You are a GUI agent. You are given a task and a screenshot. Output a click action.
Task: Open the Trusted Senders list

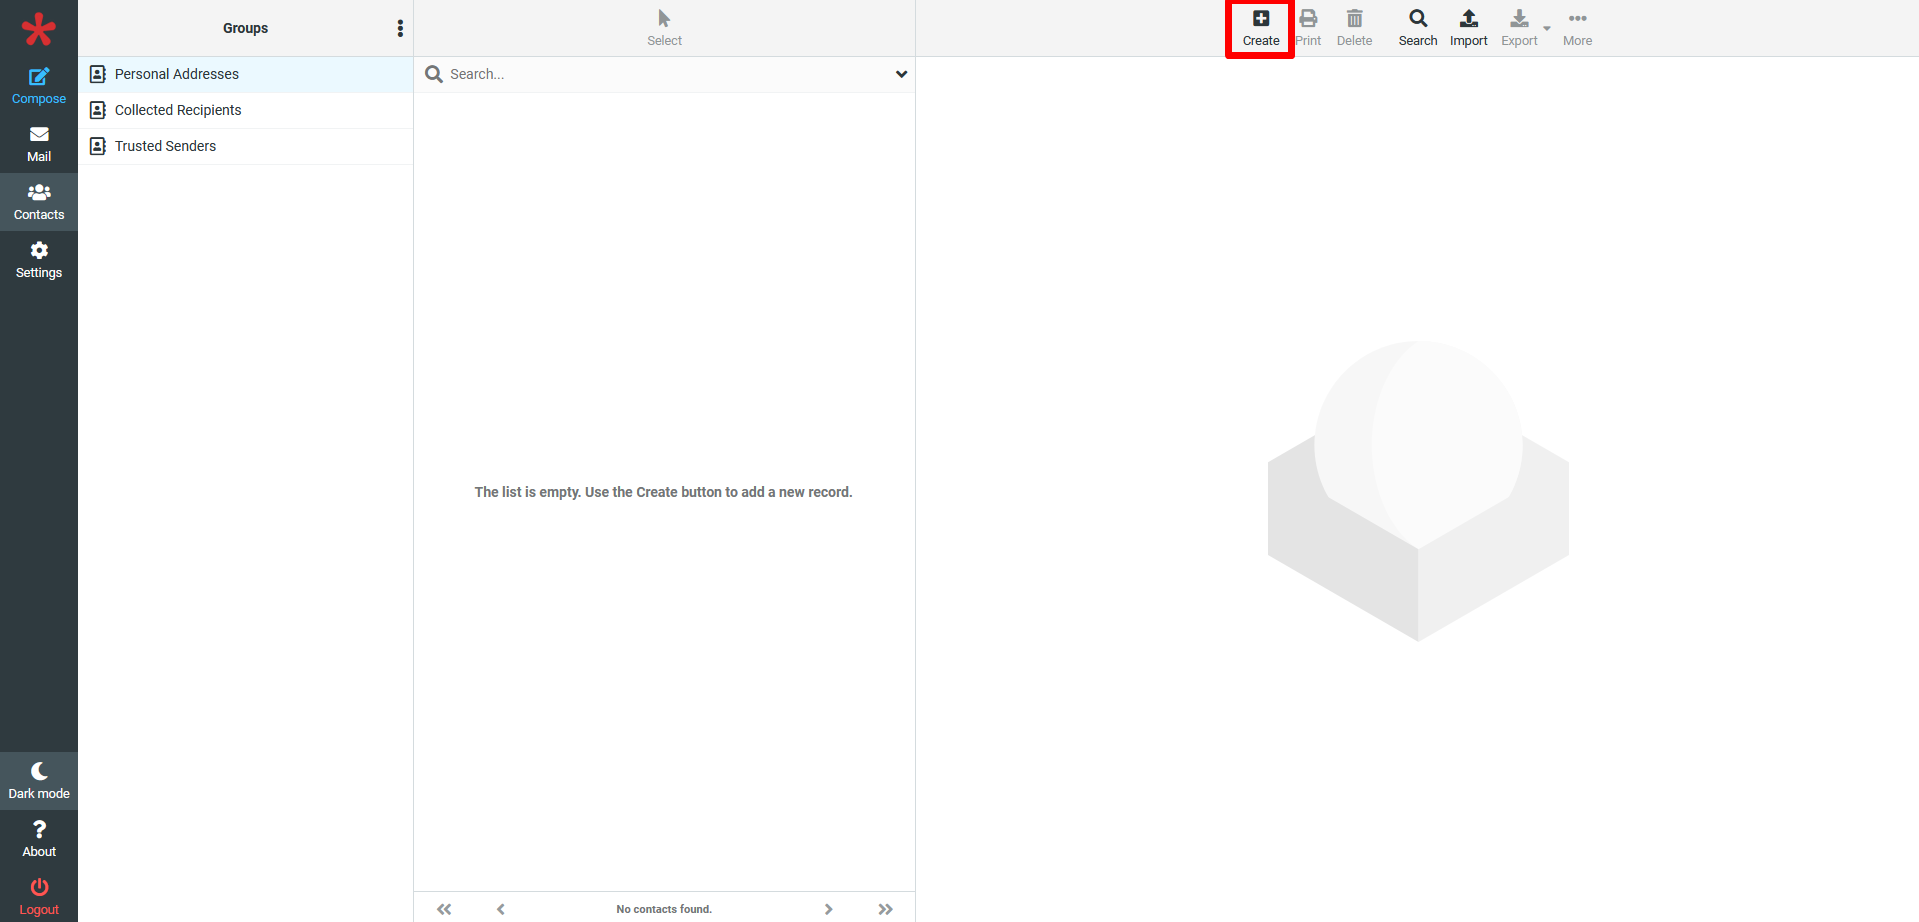(165, 146)
